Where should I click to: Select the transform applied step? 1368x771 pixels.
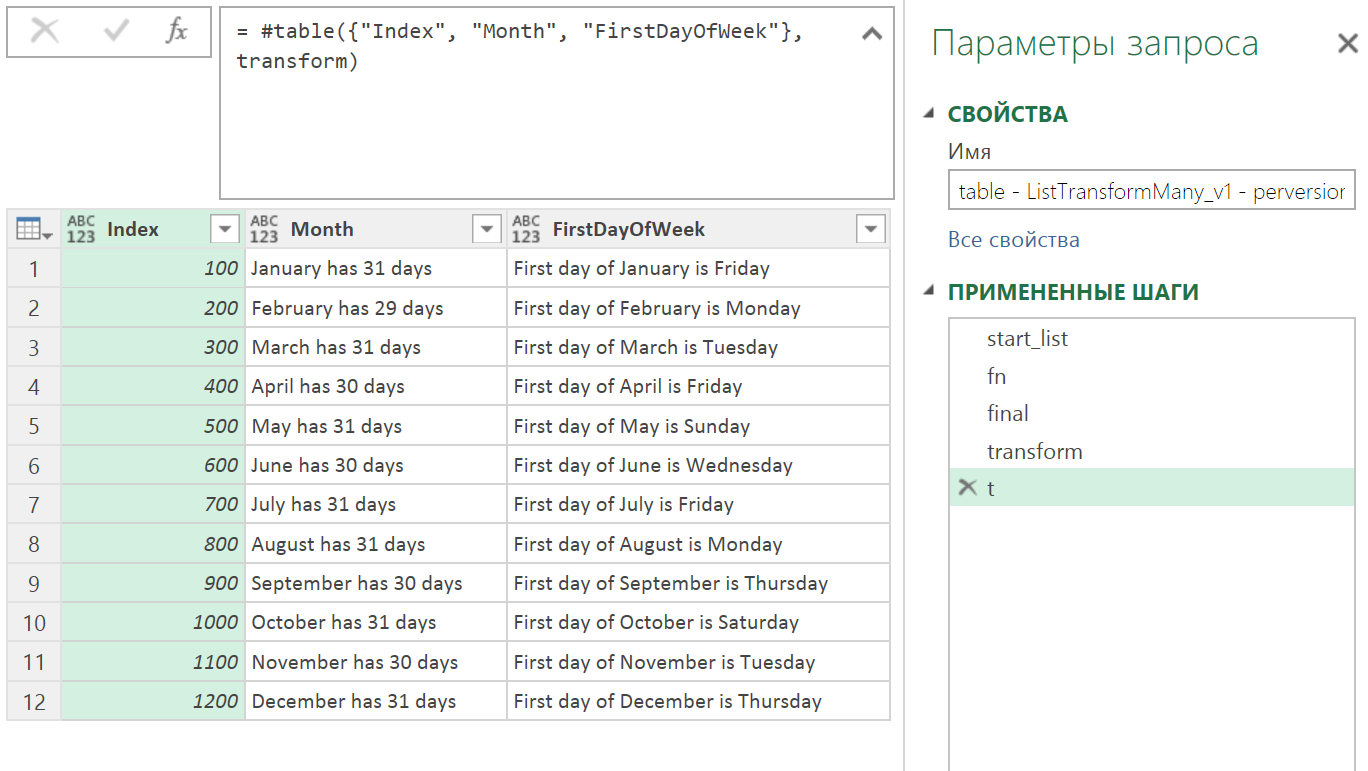coord(1035,451)
